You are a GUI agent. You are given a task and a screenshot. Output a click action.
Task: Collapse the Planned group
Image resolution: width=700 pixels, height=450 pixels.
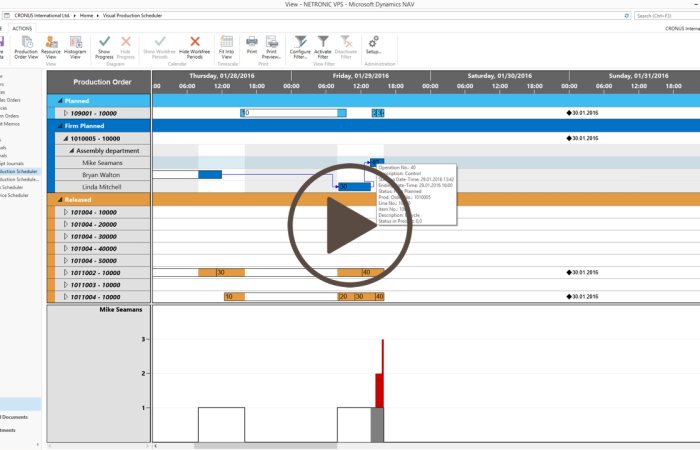[60, 101]
